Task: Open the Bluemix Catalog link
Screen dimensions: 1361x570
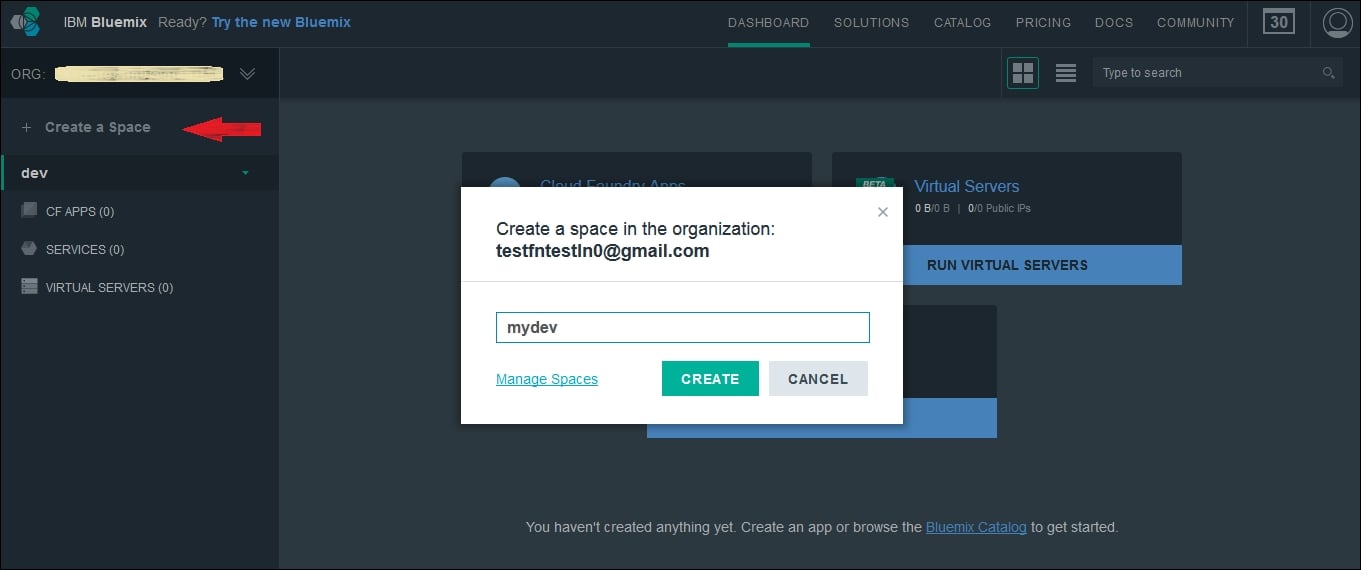Action: click(976, 527)
